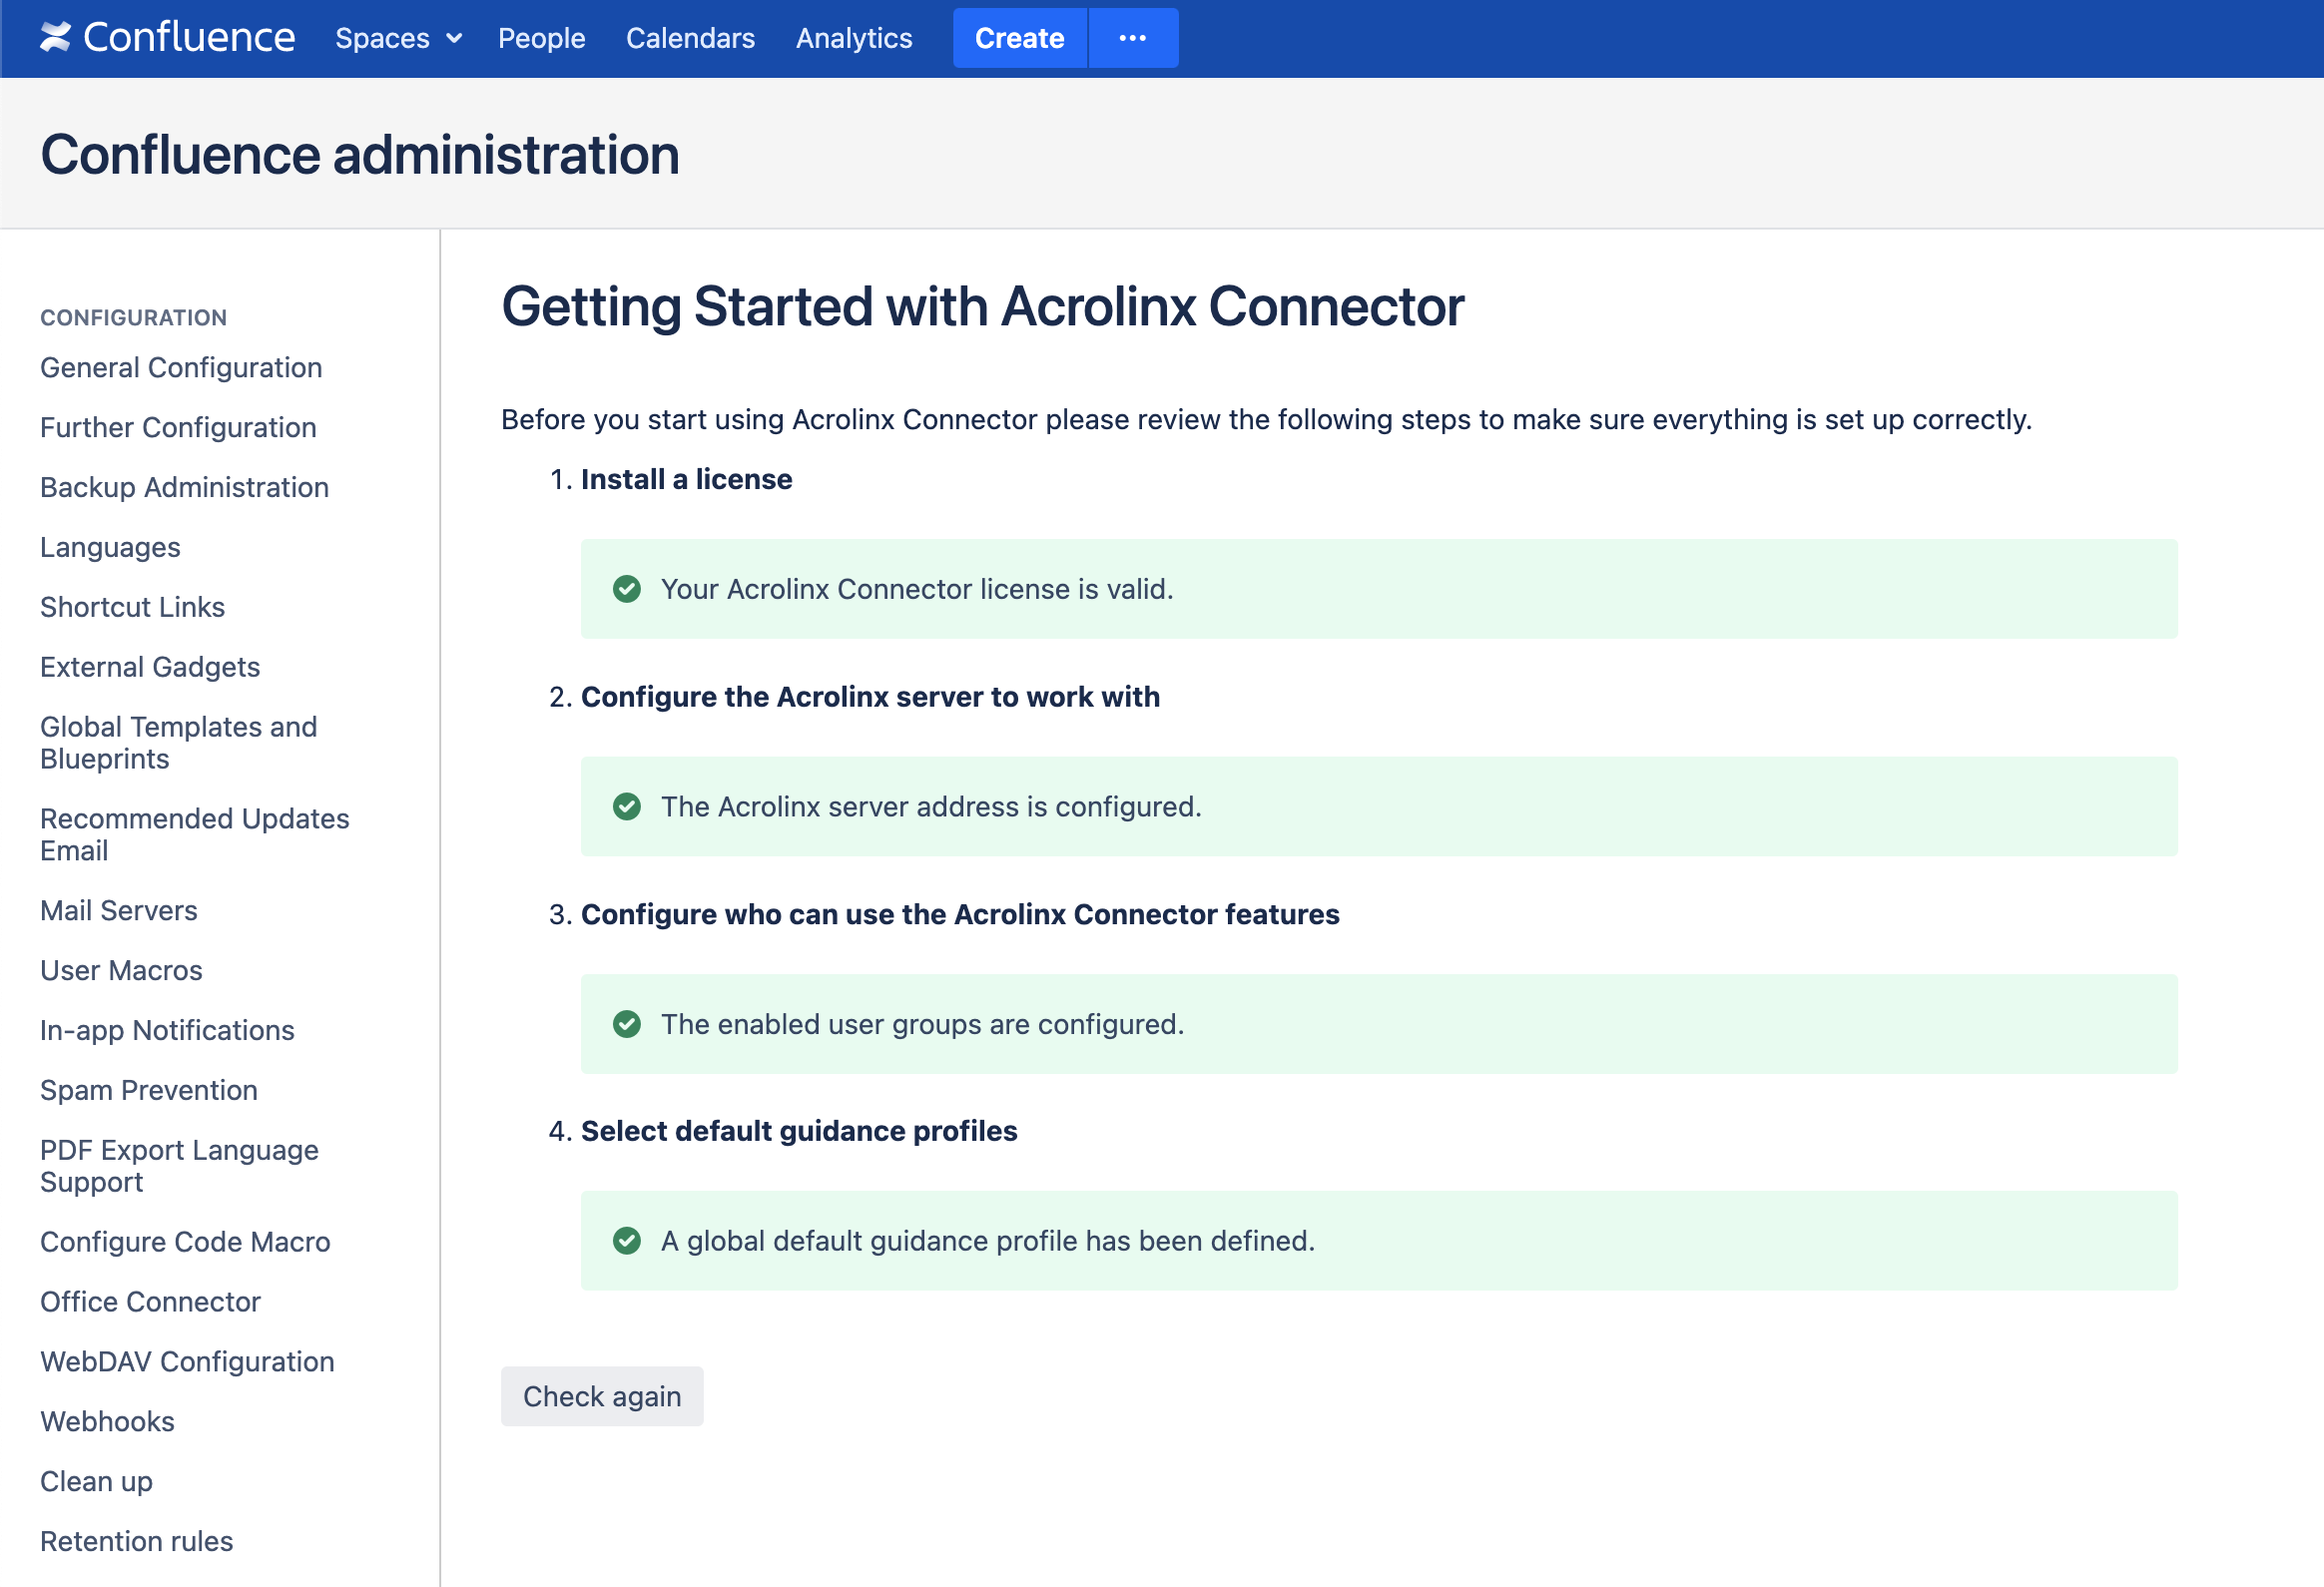The image size is (2324, 1587).
Task: Open External Gadgets page
Action: (150, 667)
